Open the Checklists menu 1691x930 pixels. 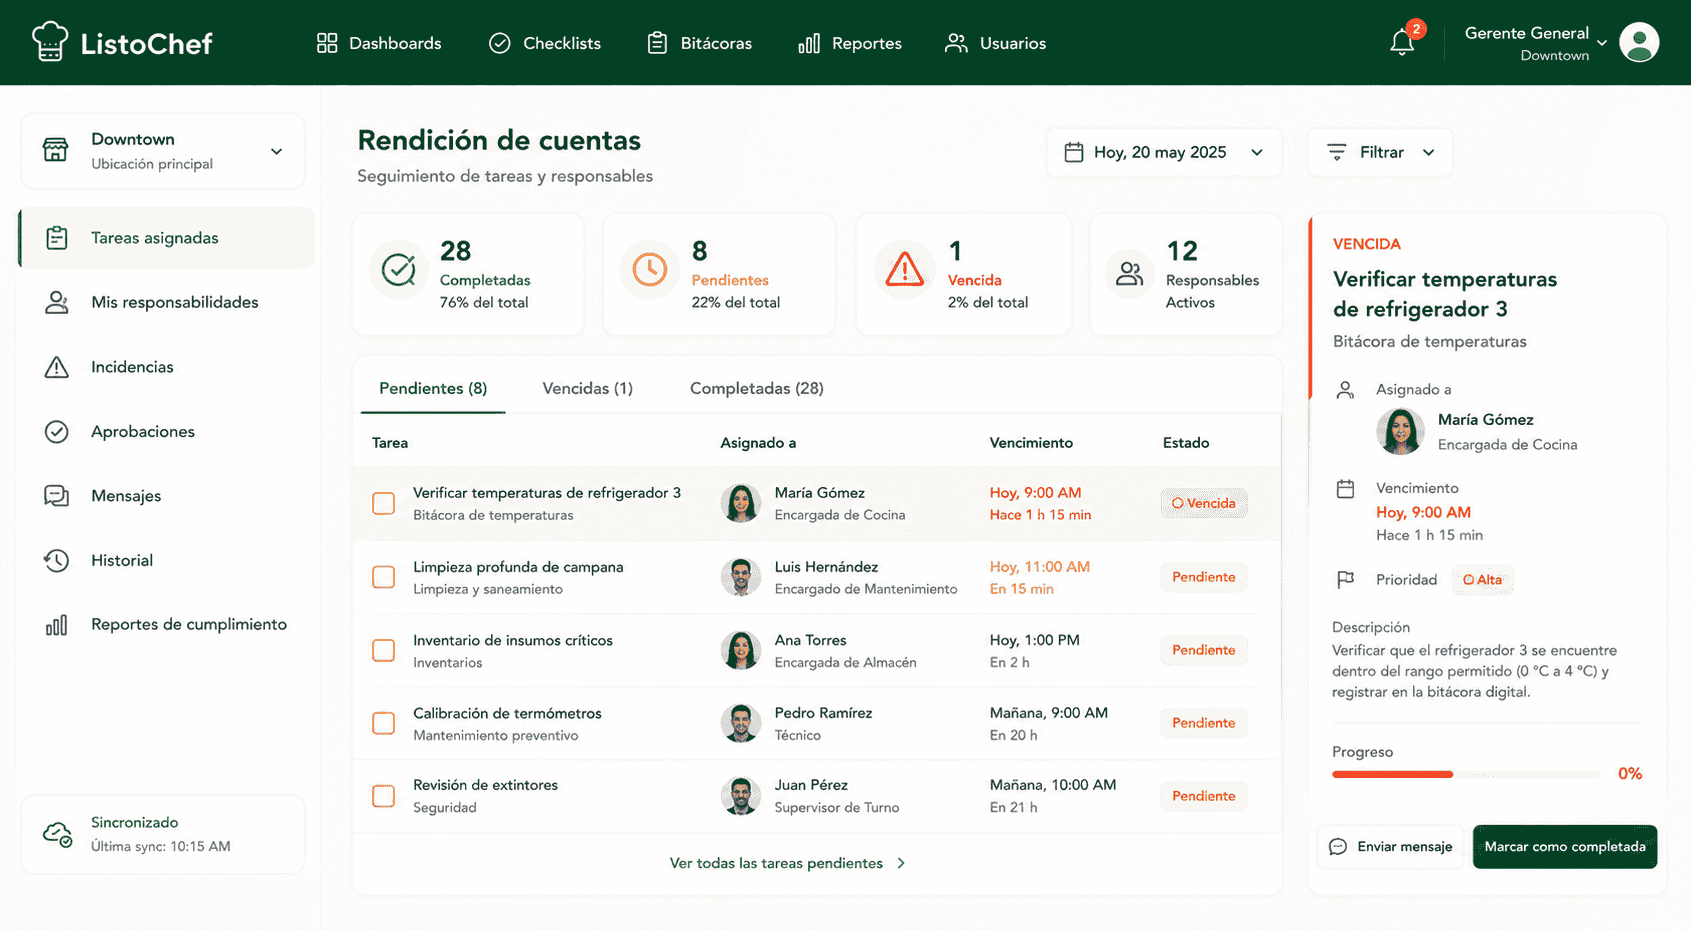tap(545, 43)
